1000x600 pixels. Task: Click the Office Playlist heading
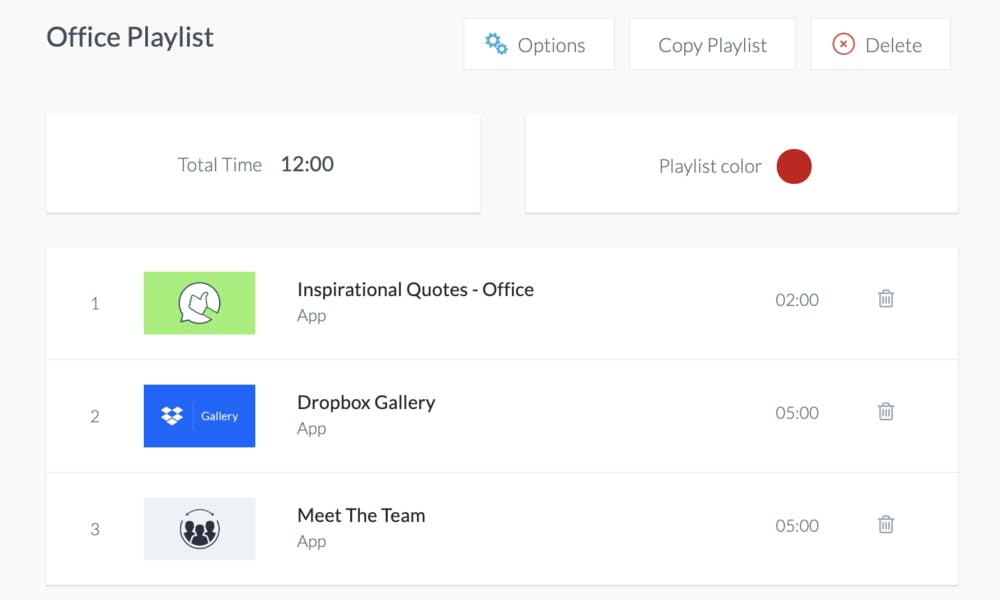[x=130, y=37]
